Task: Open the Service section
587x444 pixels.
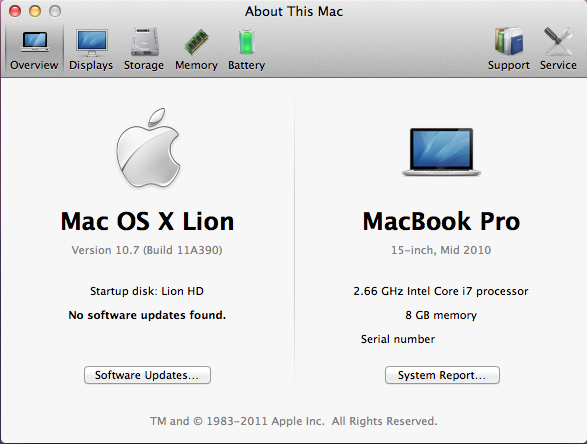Action: 558,49
